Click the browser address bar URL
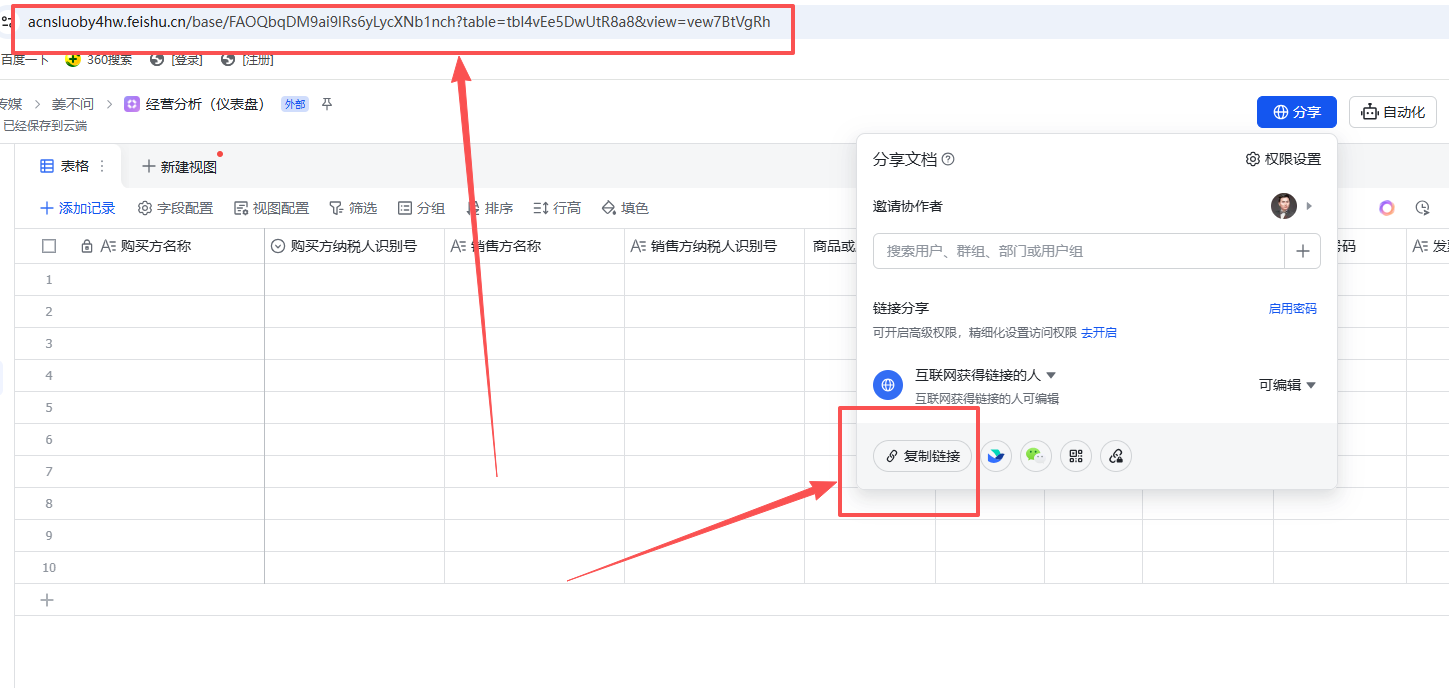The height and width of the screenshot is (688, 1449). coord(399,21)
